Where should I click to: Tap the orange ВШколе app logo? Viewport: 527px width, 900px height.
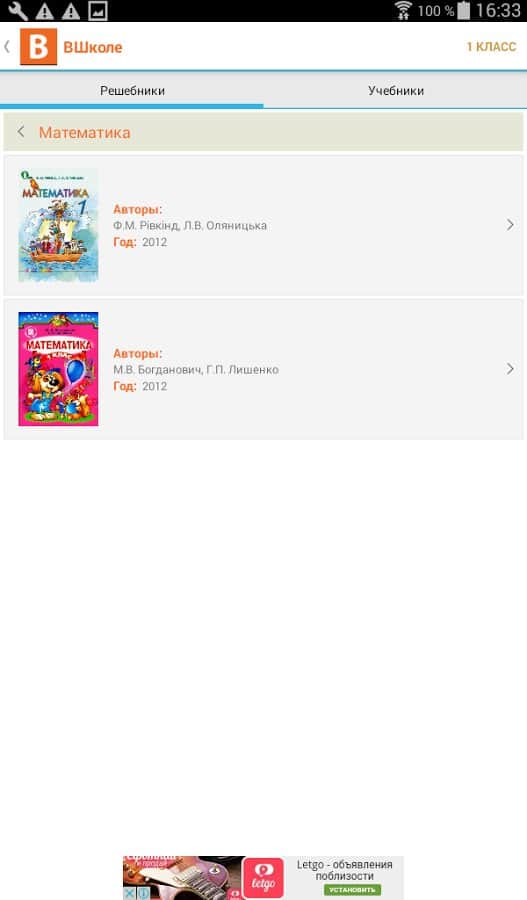click(x=38, y=46)
